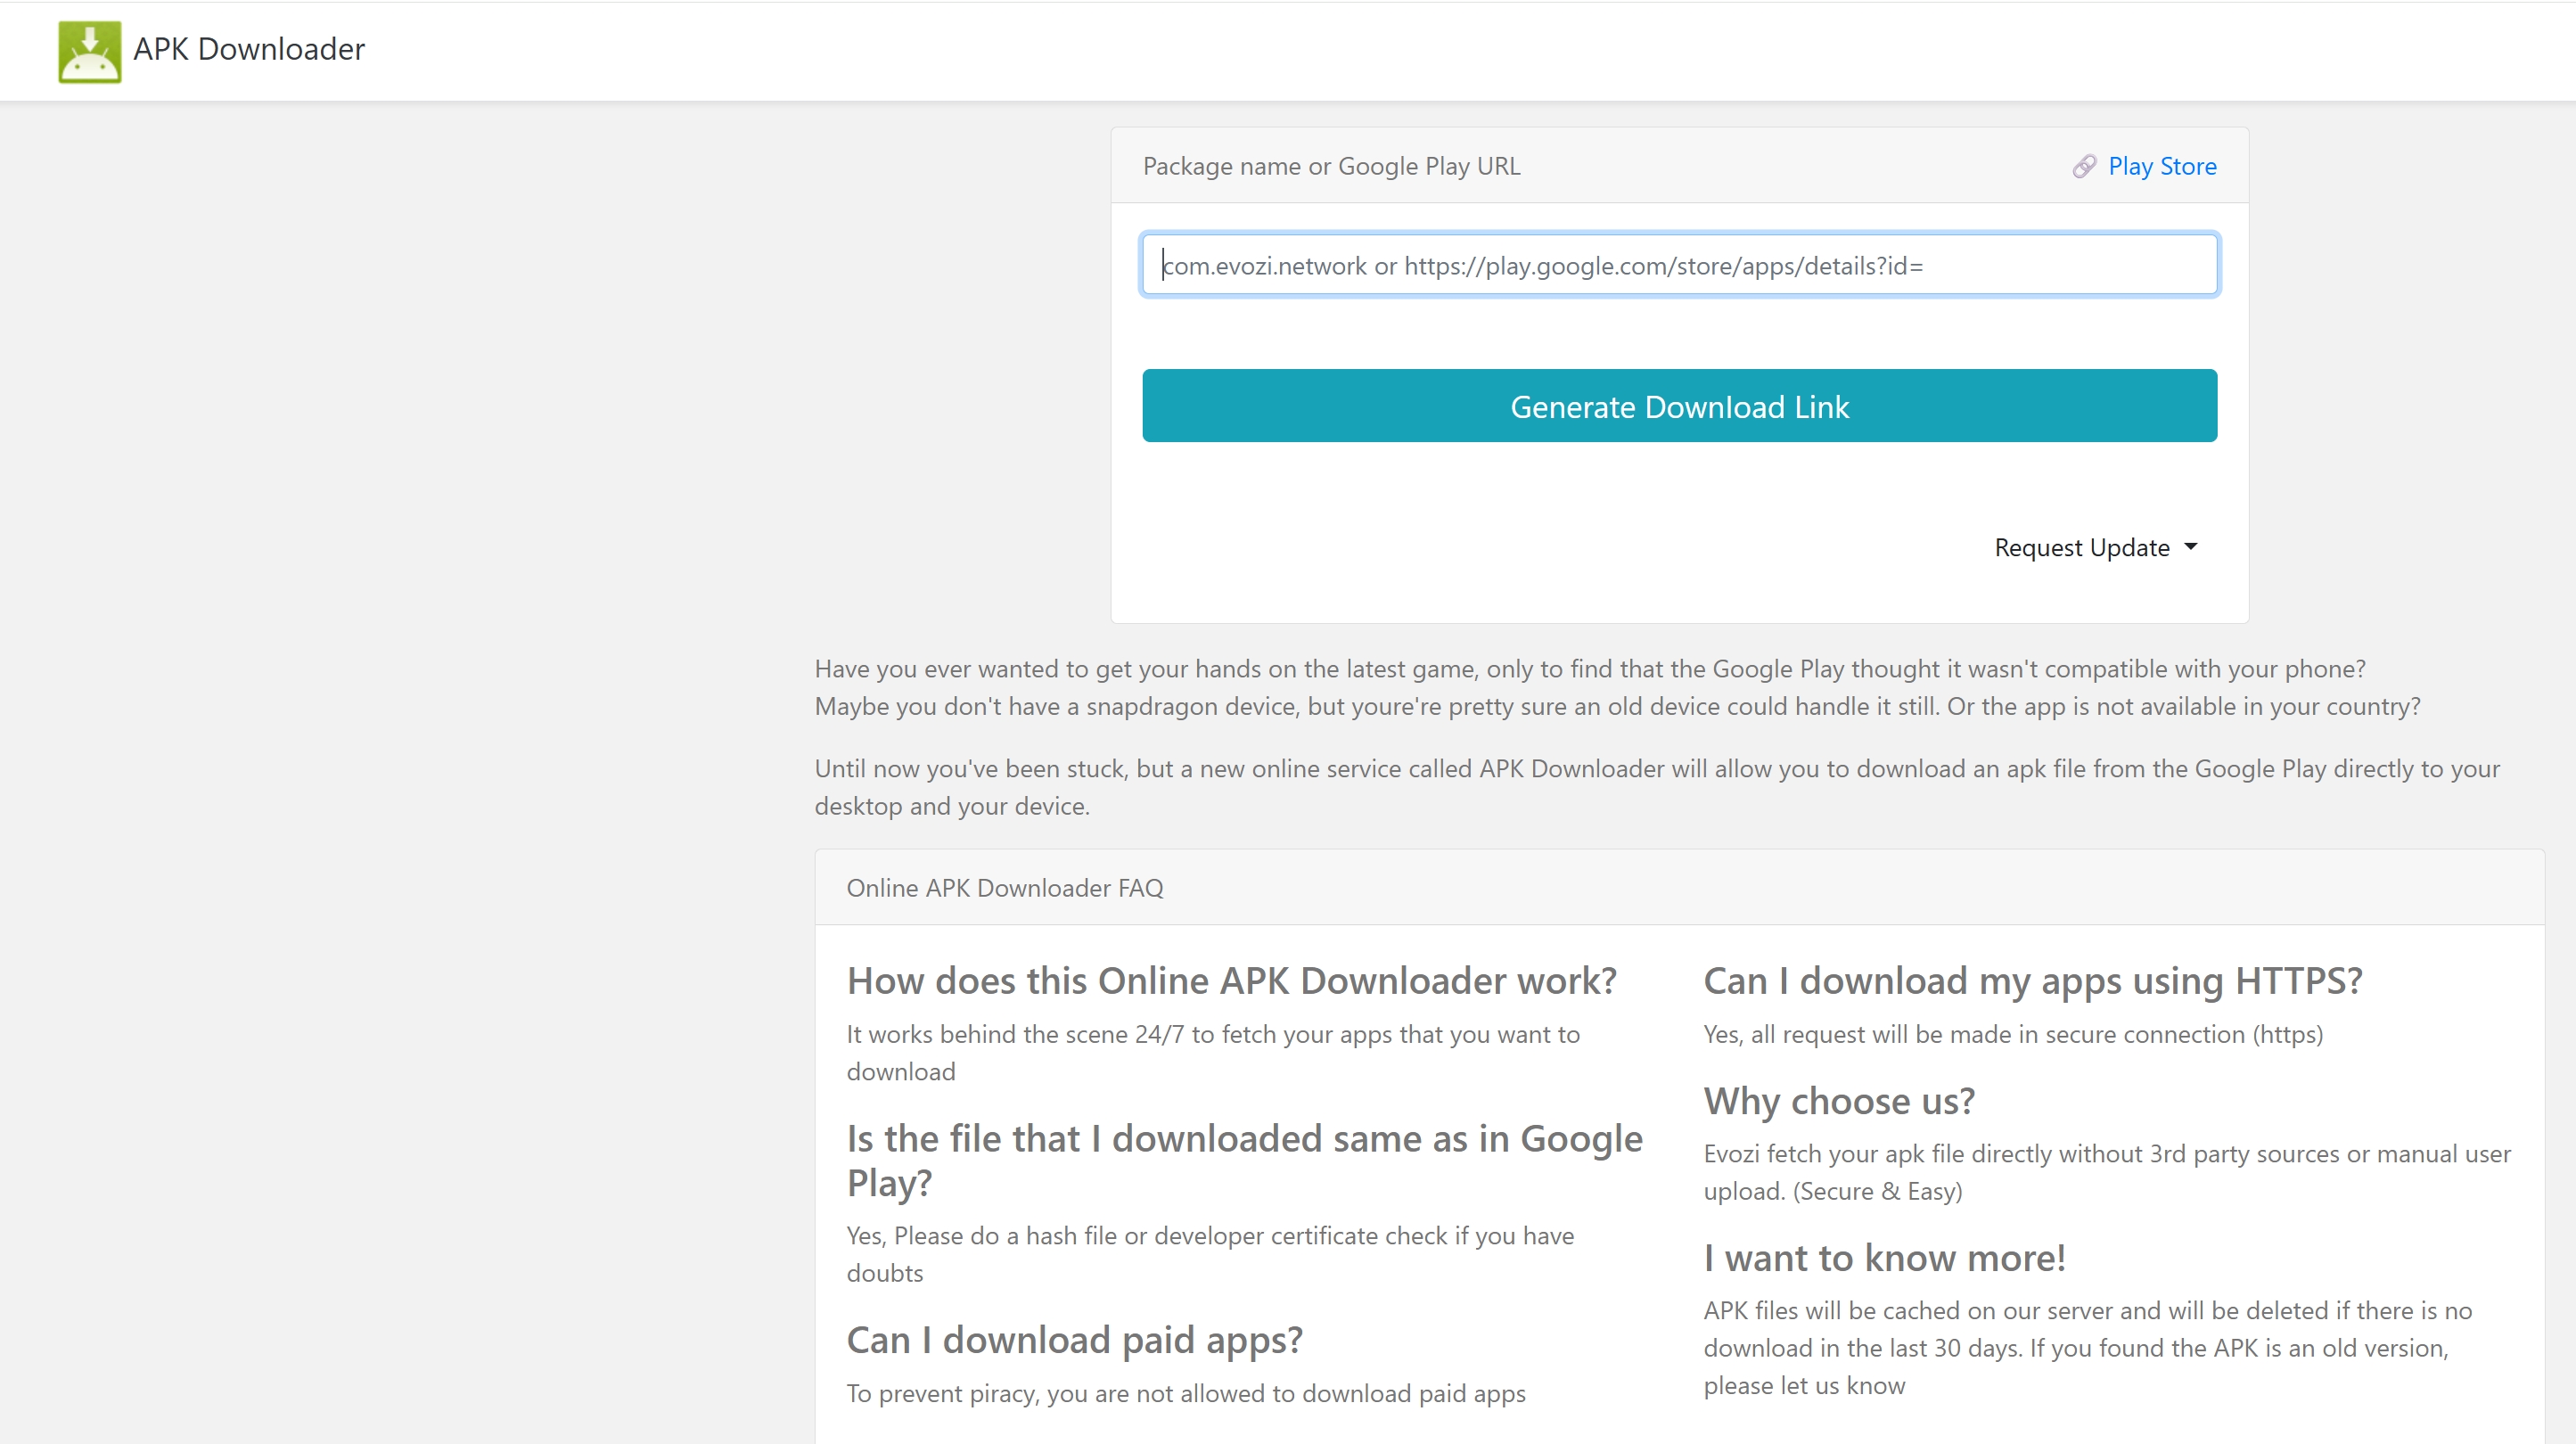Image resolution: width=2576 pixels, height=1444 pixels.
Task: Click the APK Downloader site title
Action: (249, 49)
